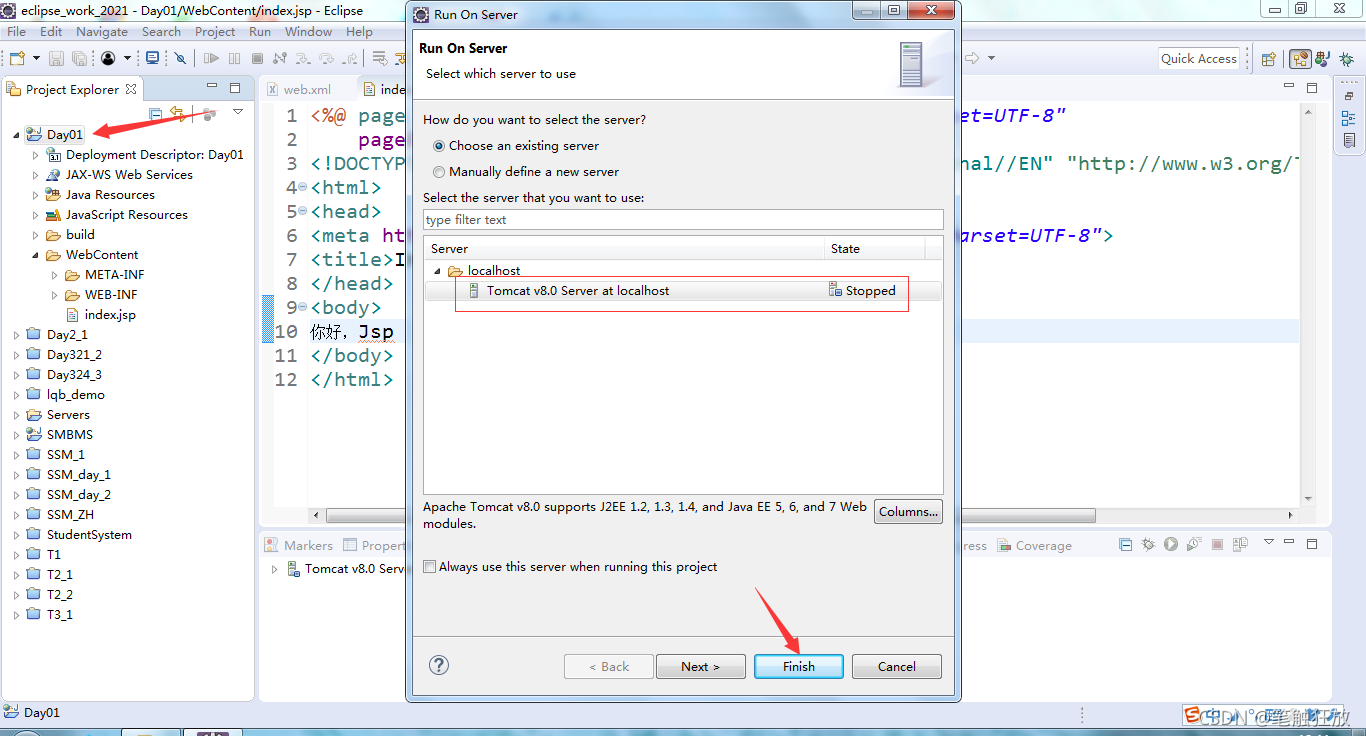Select index.jsp in Project Explorer
Viewport: 1366px width, 736px height.
[x=100, y=315]
